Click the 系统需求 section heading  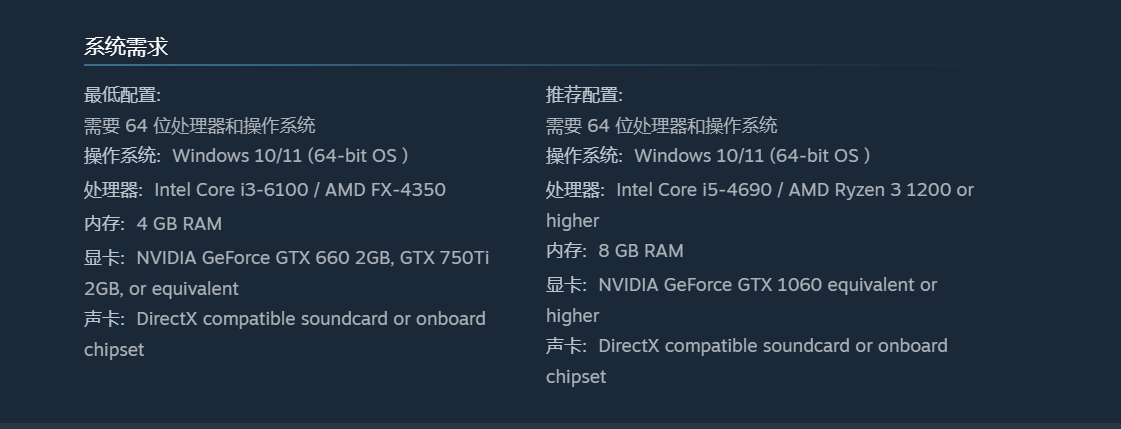click(x=126, y=46)
